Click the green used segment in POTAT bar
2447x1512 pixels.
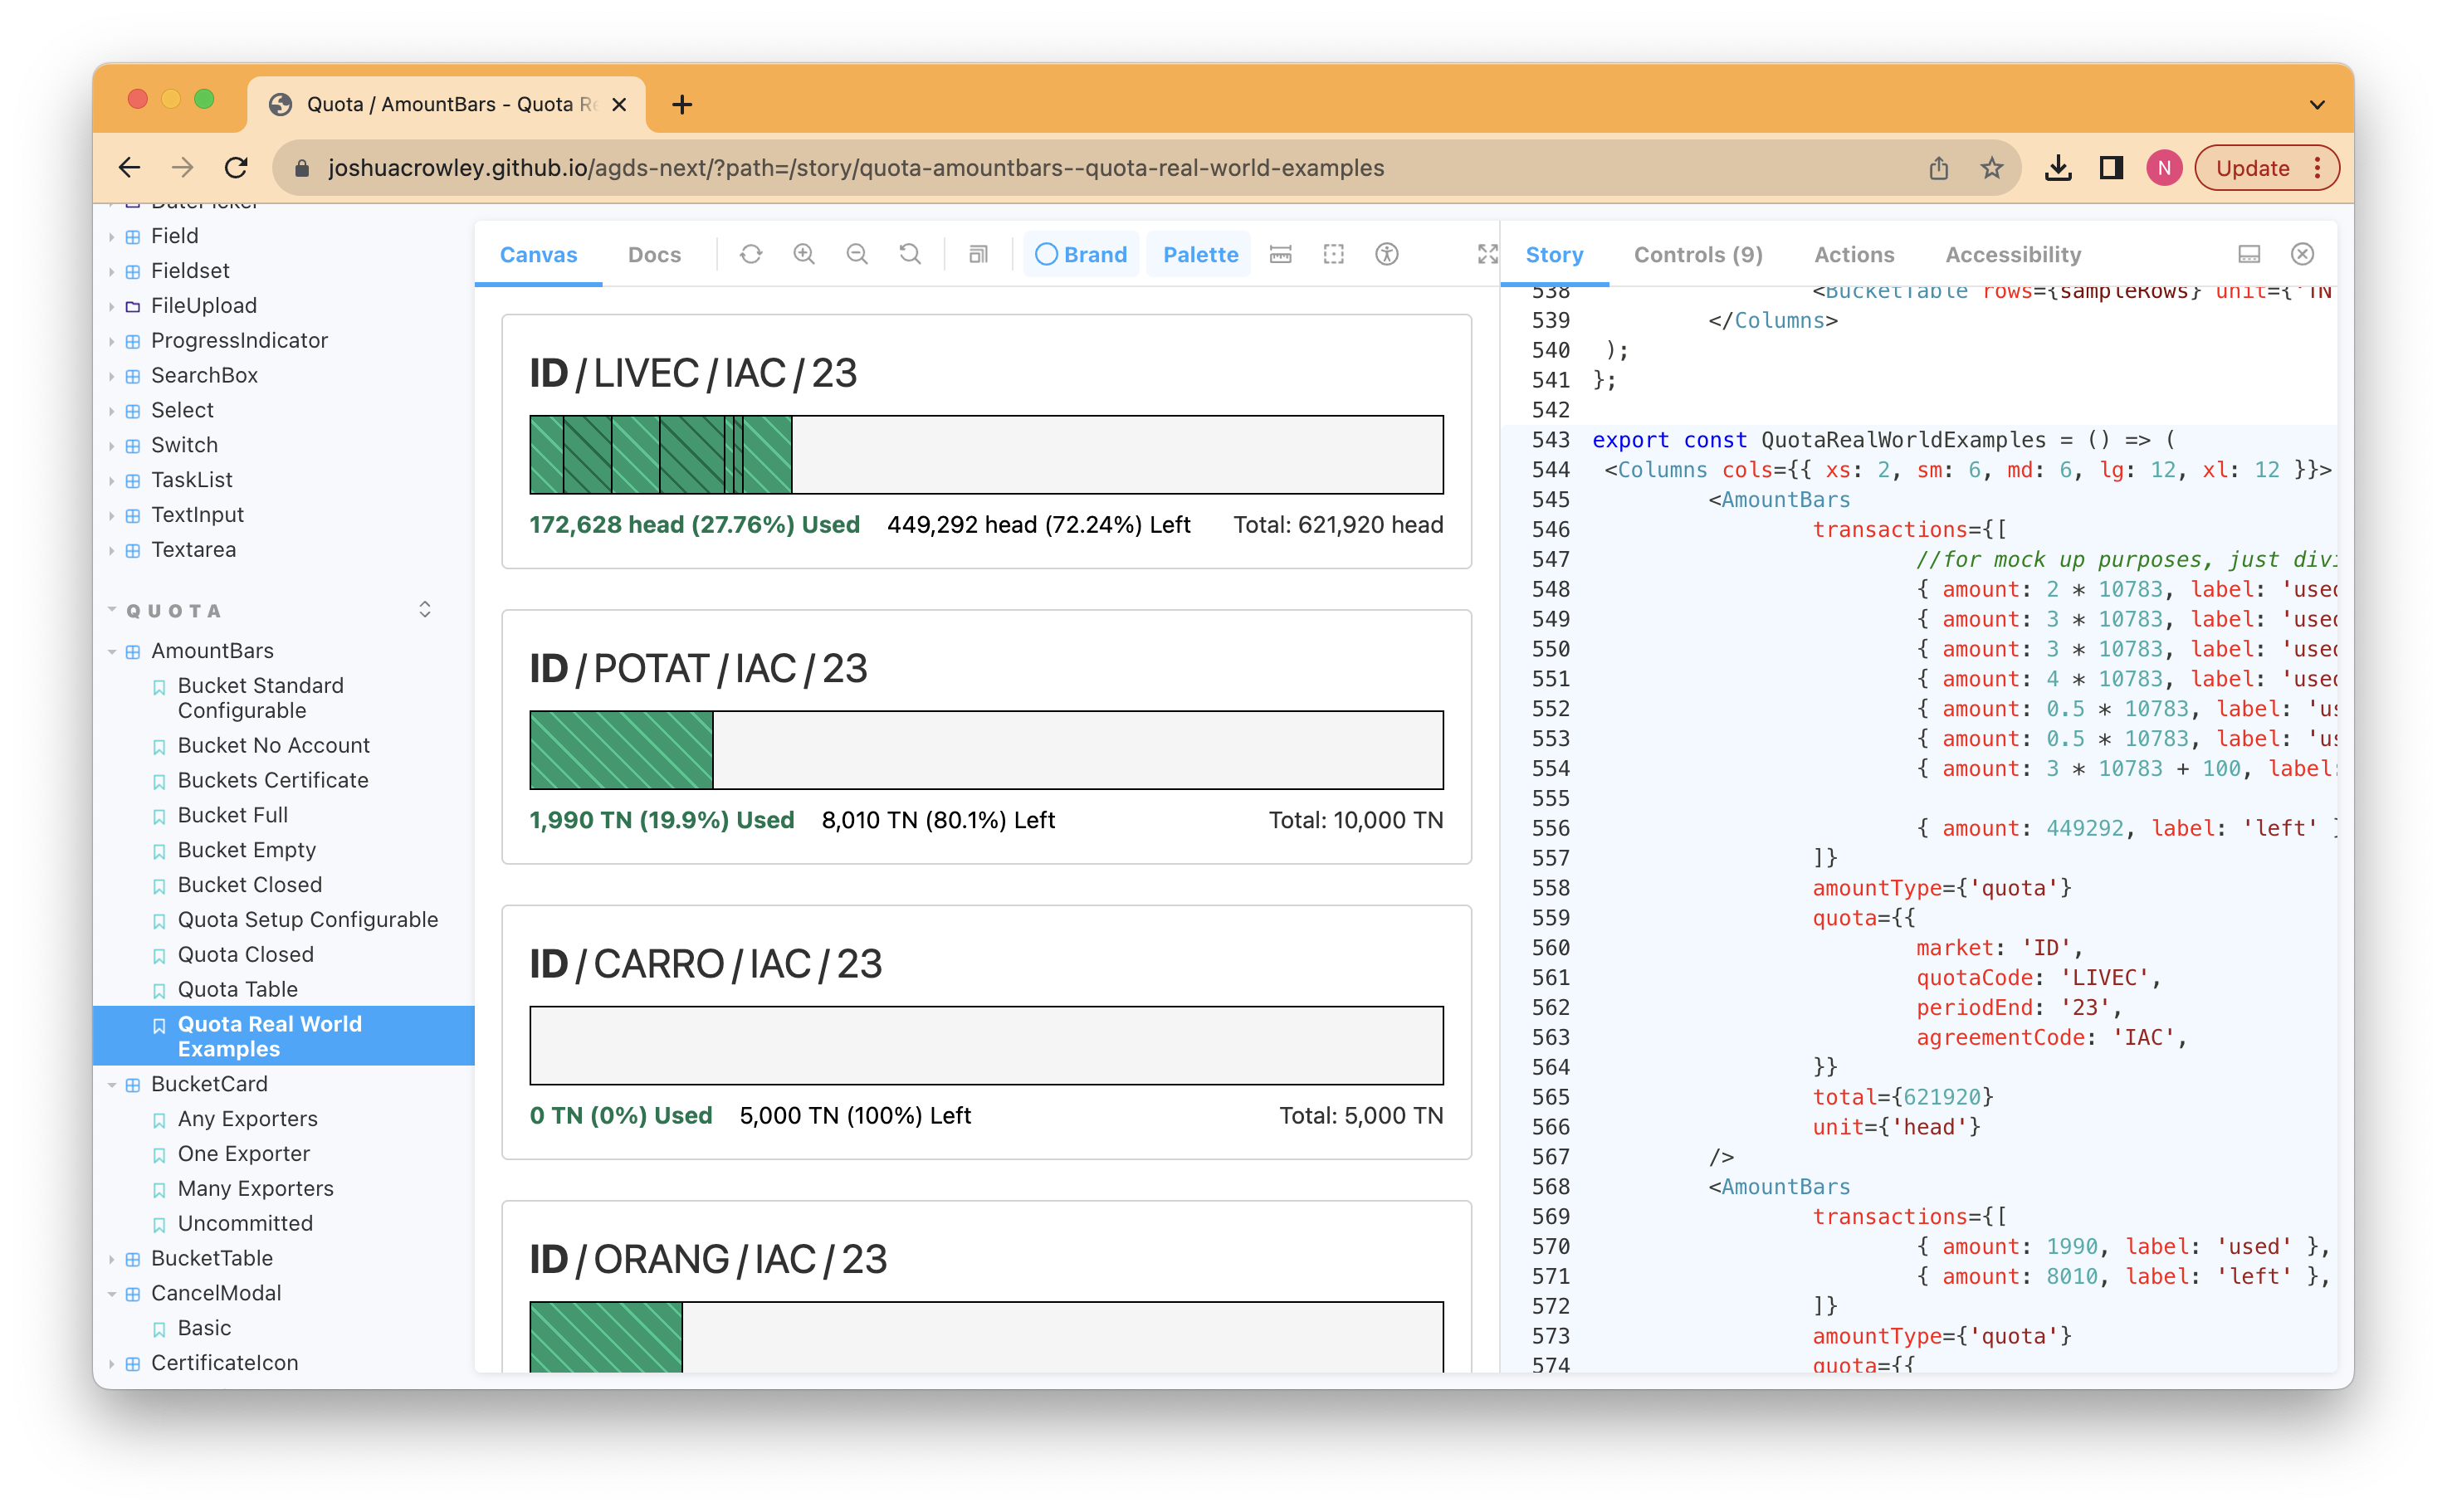[621, 750]
